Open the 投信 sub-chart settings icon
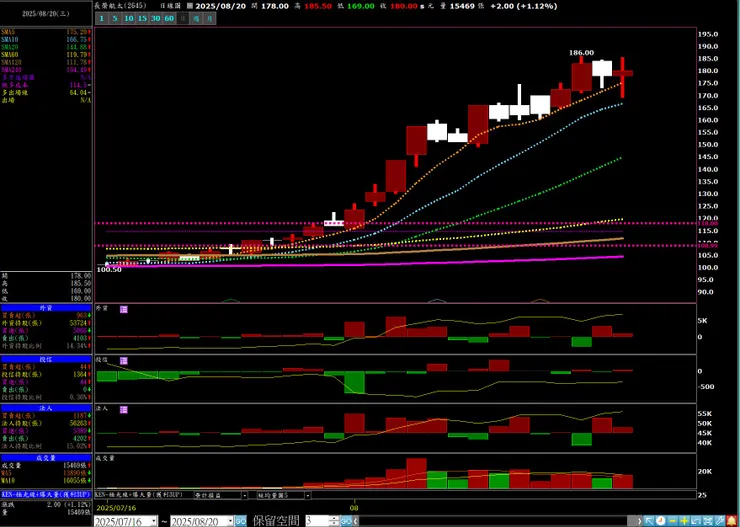The width and height of the screenshot is (740, 527). (124, 360)
